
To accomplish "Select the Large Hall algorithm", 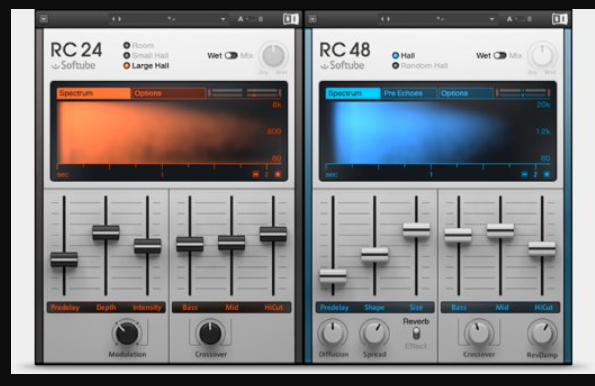I will coord(146,66).
